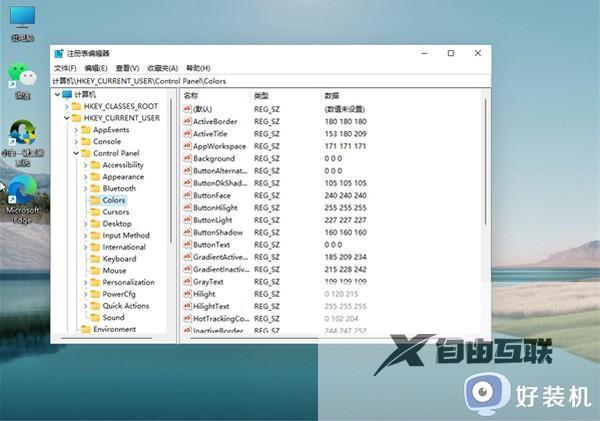Select the Environment key
Image resolution: width=600 pixels, height=421 pixels.
(114, 329)
